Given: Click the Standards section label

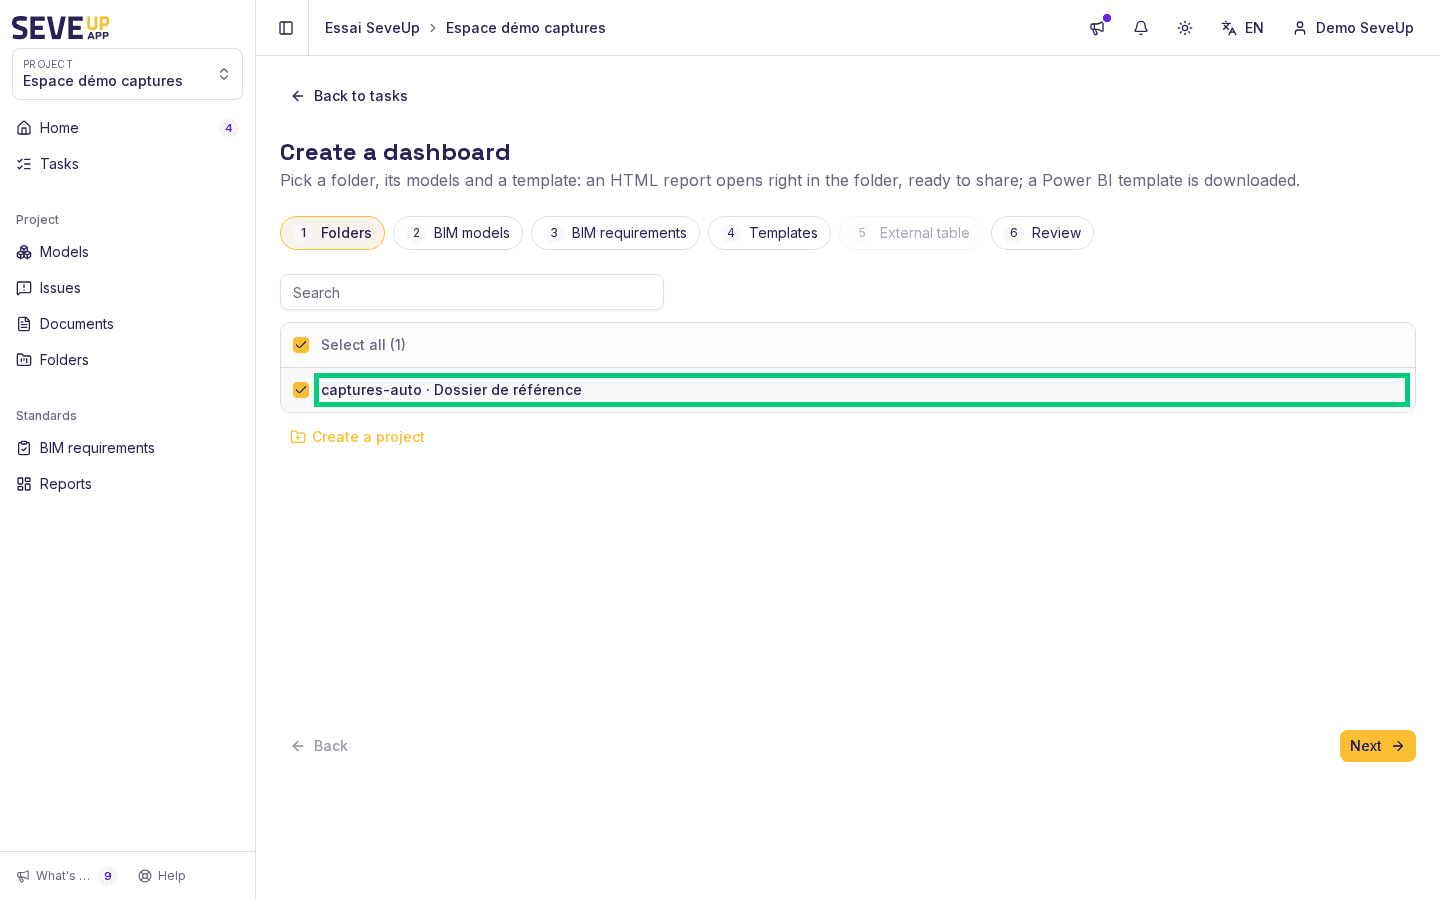Looking at the screenshot, I should click(x=46, y=416).
